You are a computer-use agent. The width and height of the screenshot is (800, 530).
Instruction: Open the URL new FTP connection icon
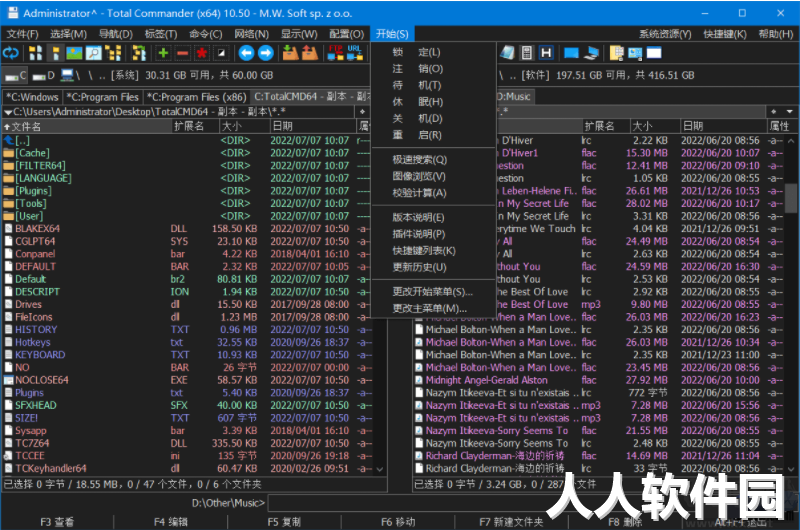(x=355, y=53)
